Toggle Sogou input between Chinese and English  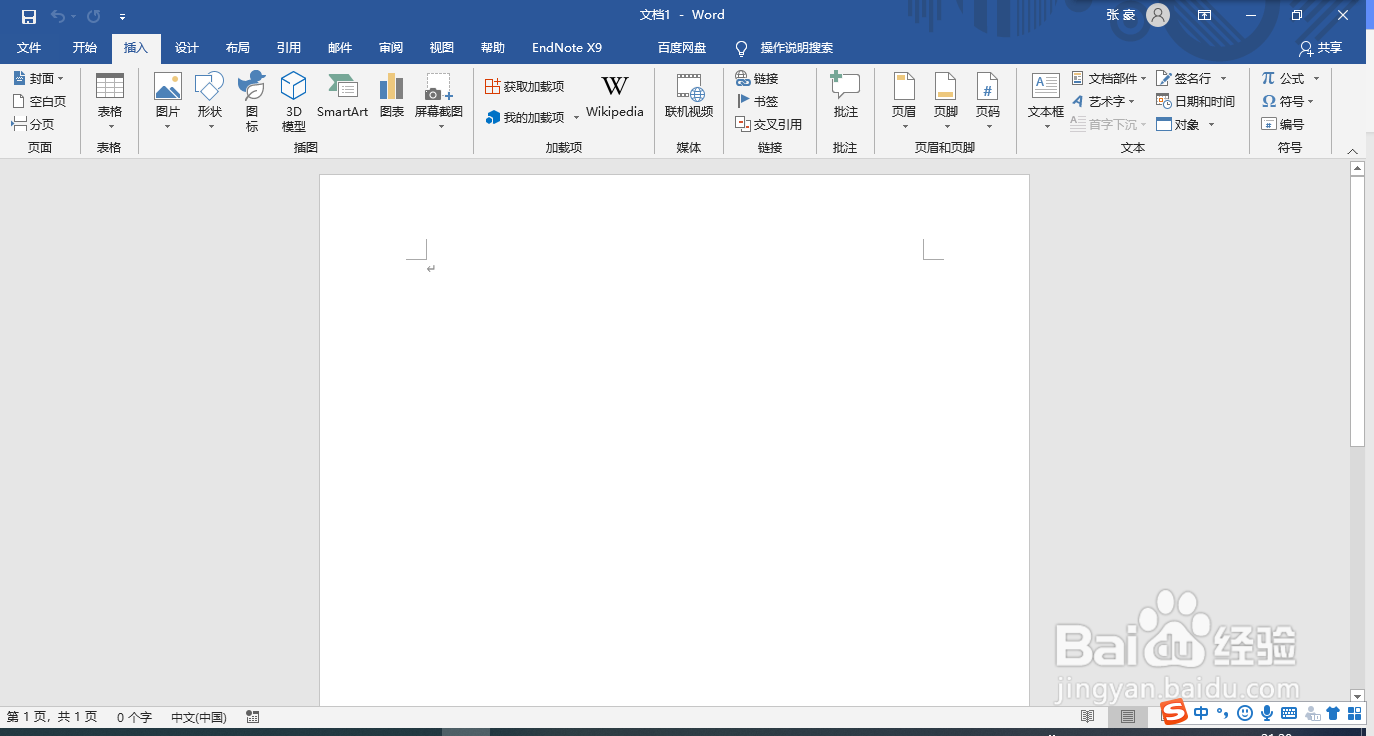pyautogui.click(x=1201, y=713)
